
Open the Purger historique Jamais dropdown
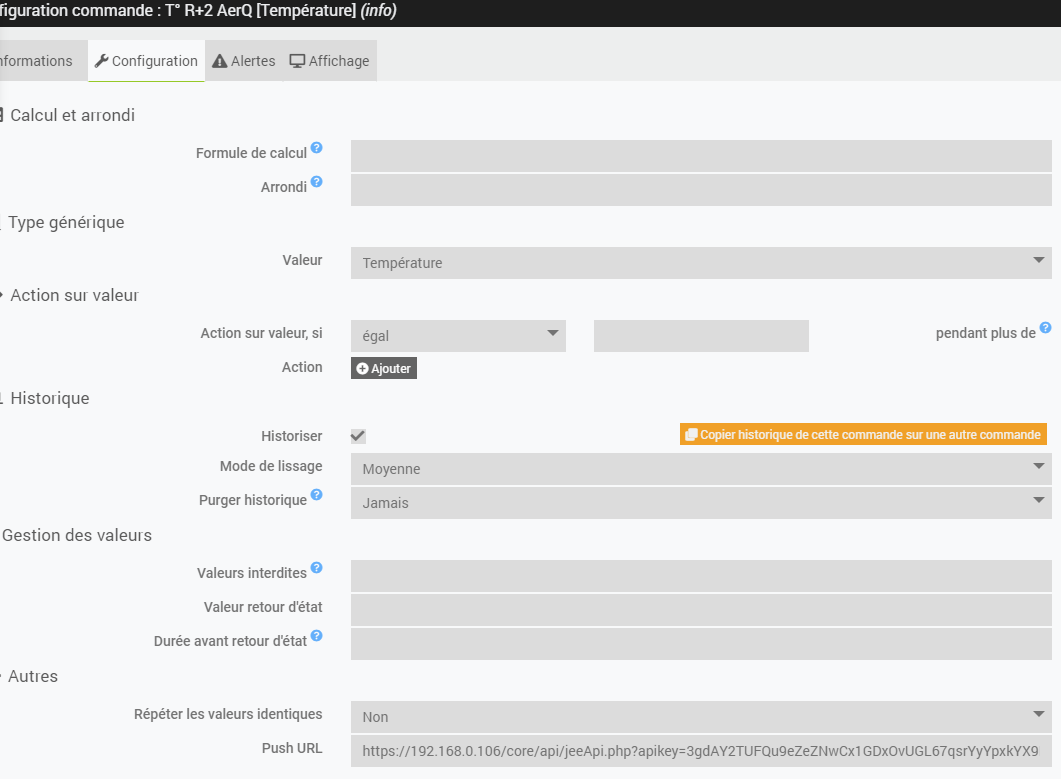pyautogui.click(x=700, y=503)
